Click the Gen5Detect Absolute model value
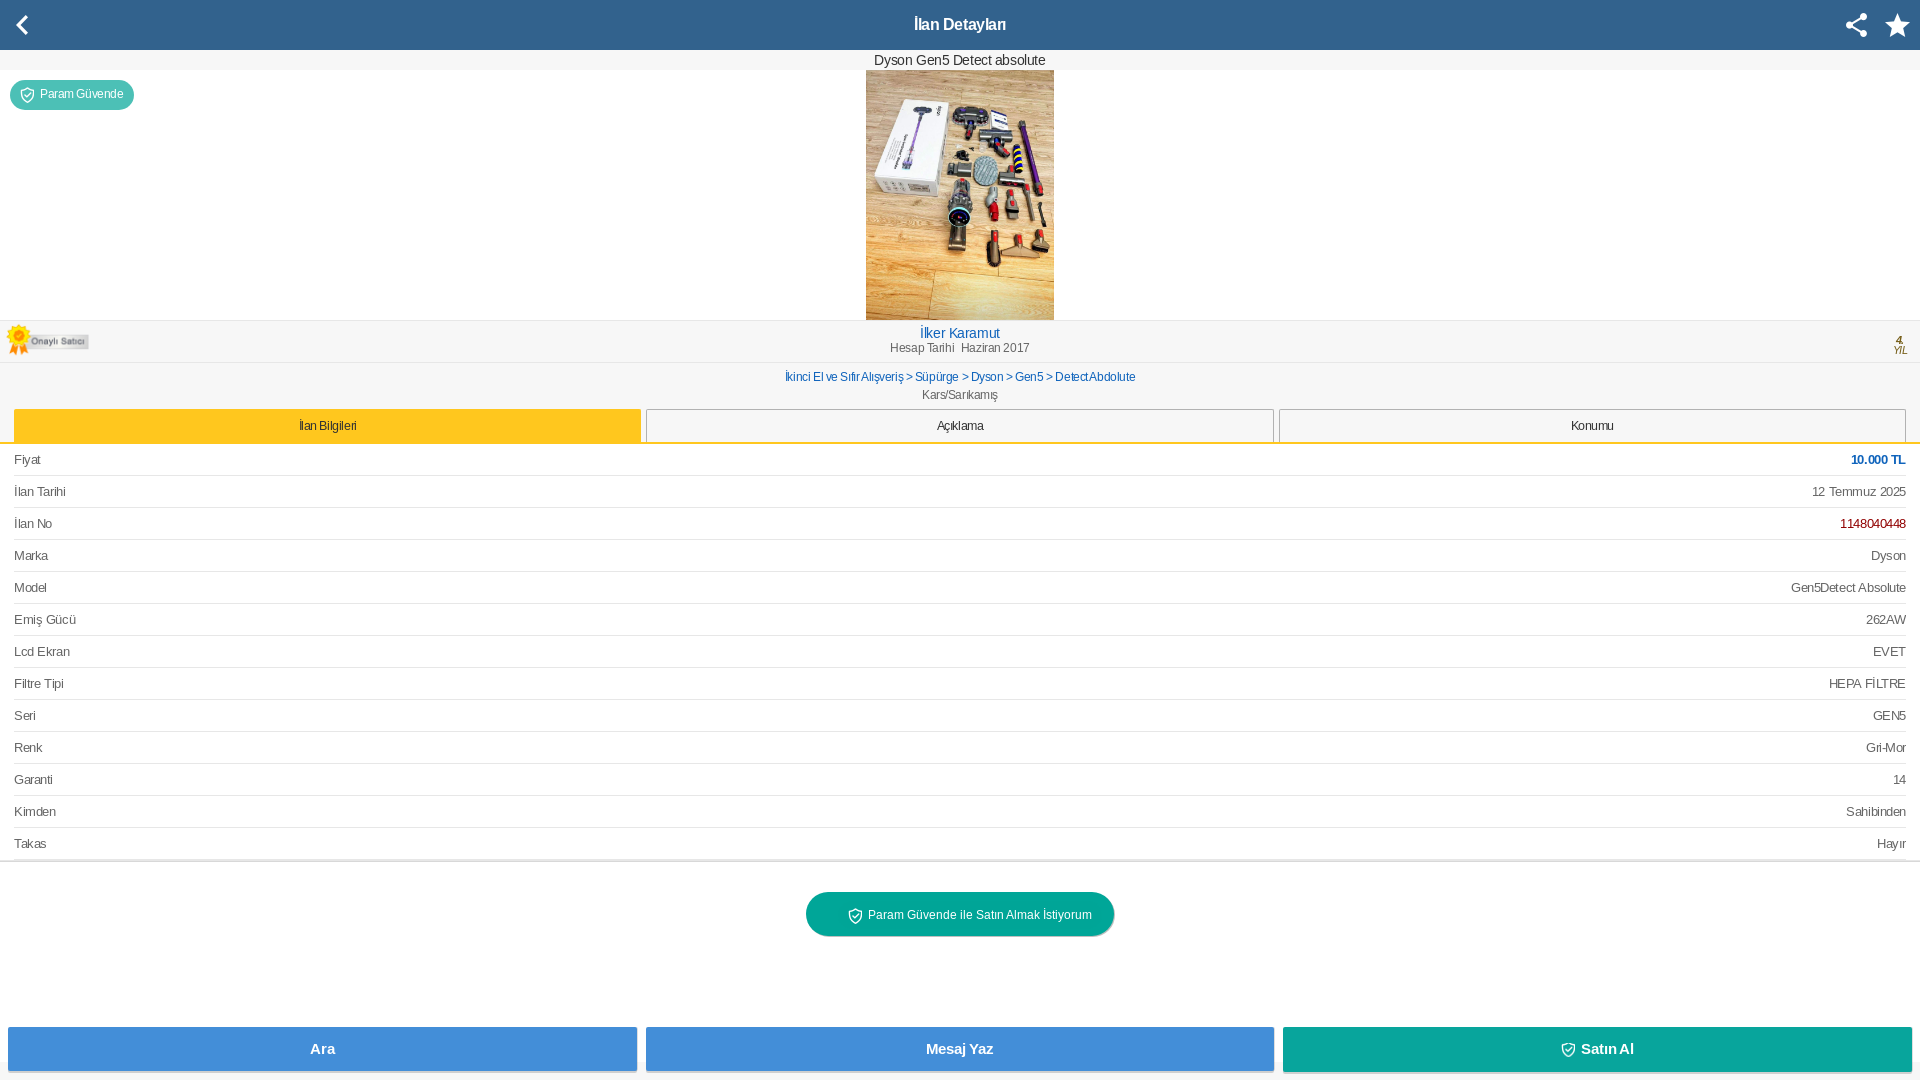 1848,588
